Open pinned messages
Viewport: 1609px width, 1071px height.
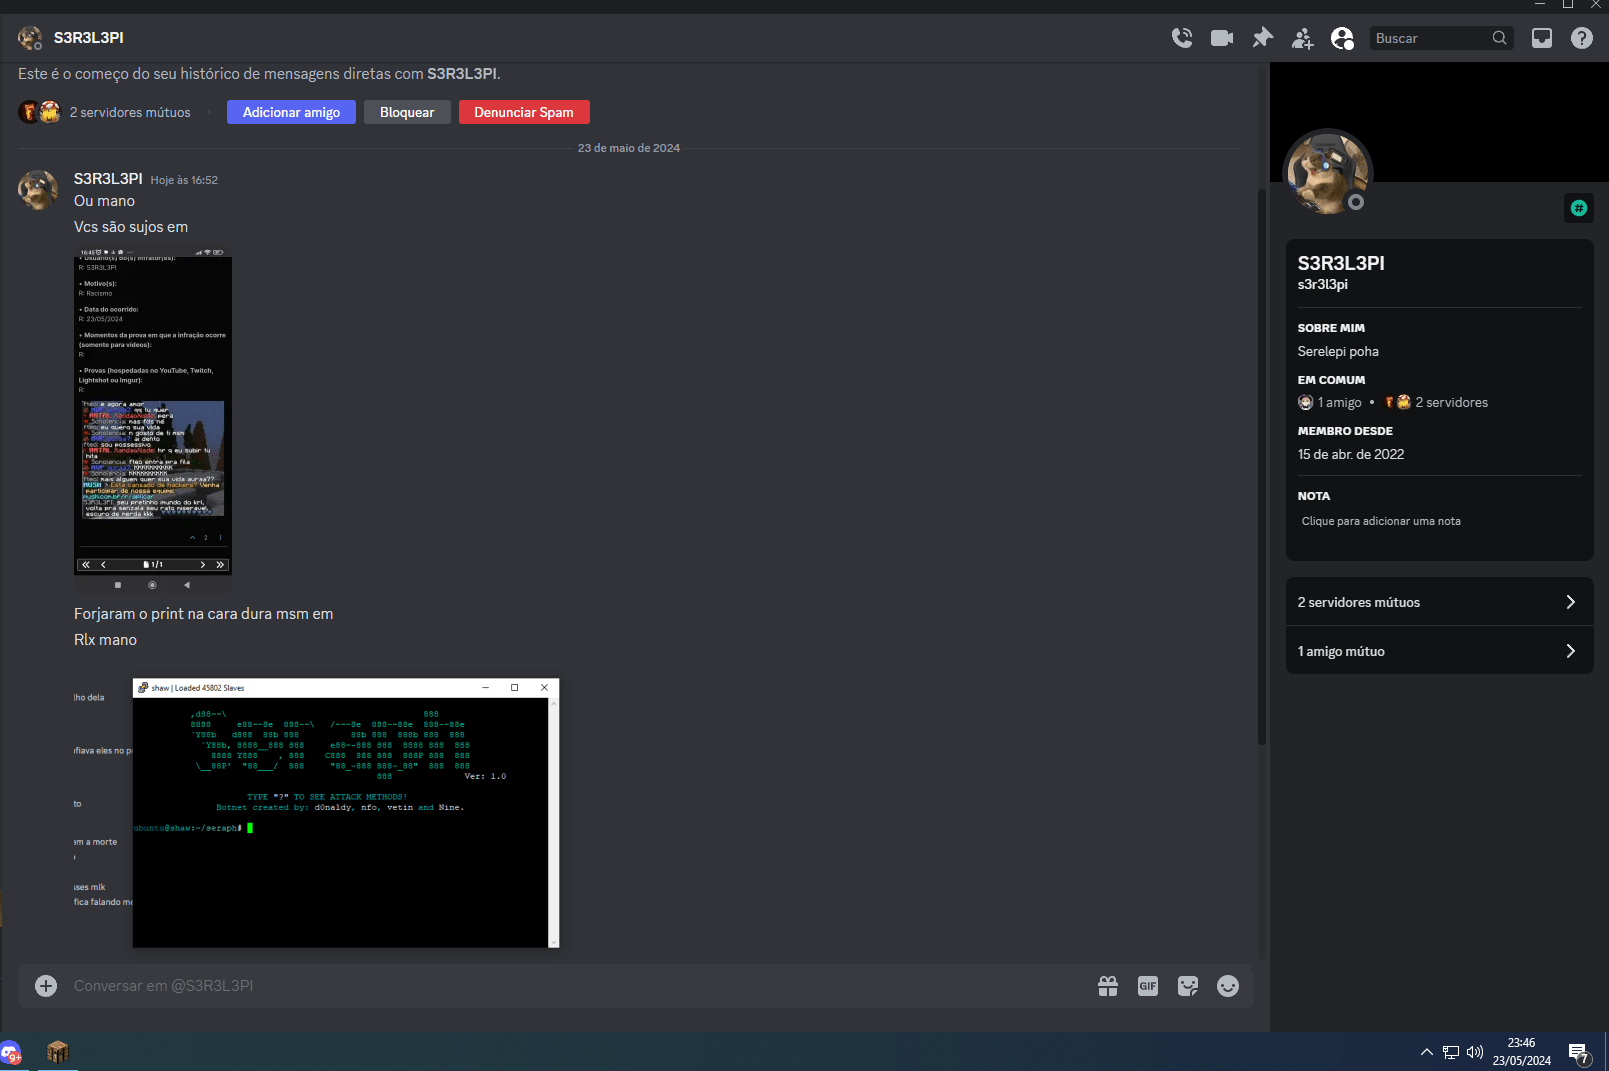(x=1262, y=38)
